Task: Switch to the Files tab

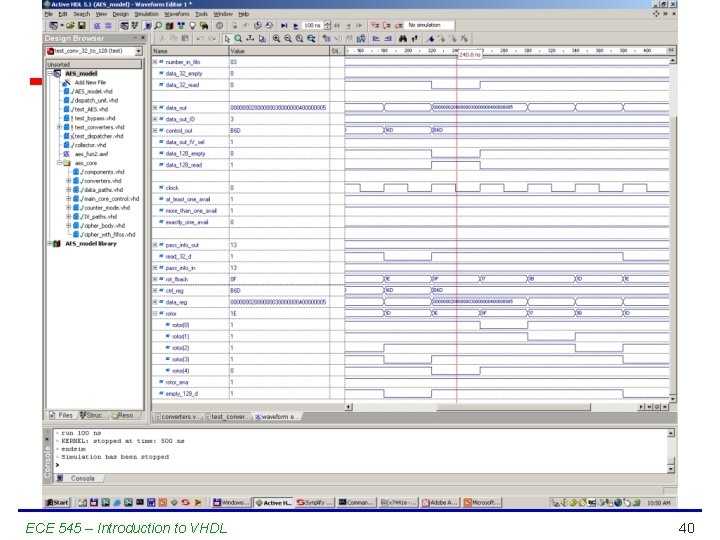Action: (x=62, y=415)
